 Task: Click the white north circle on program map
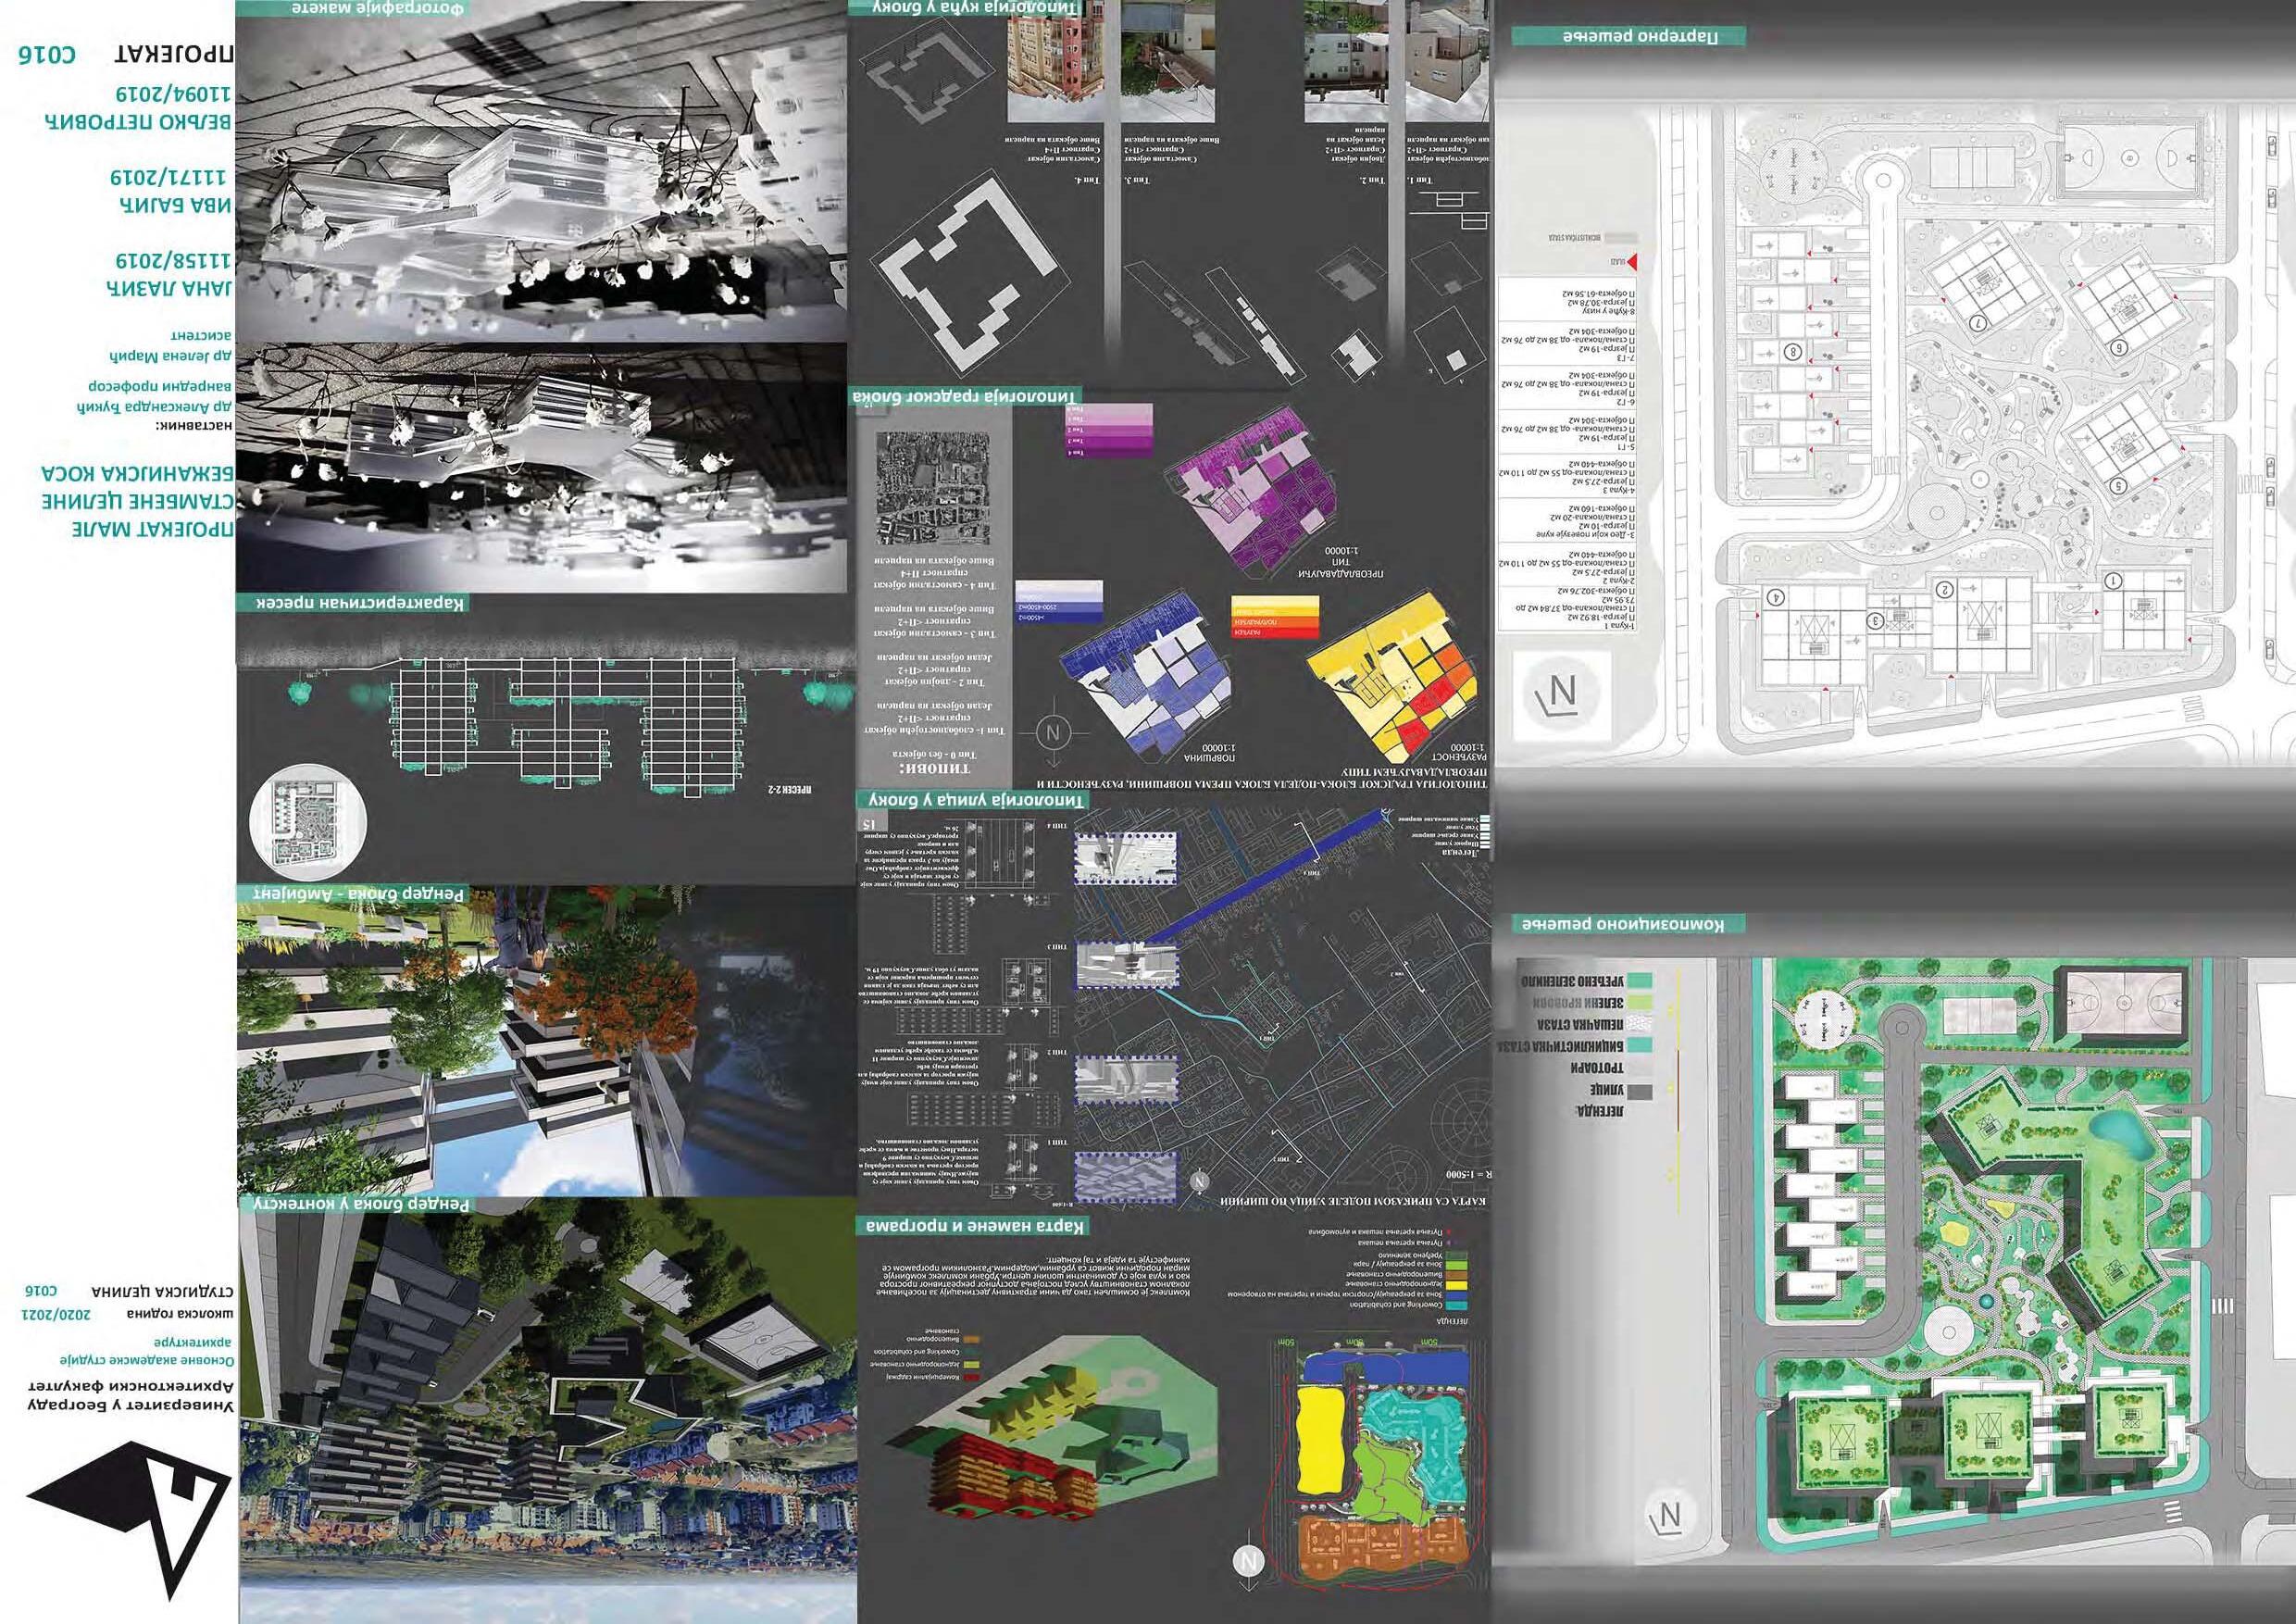coord(1248,1560)
